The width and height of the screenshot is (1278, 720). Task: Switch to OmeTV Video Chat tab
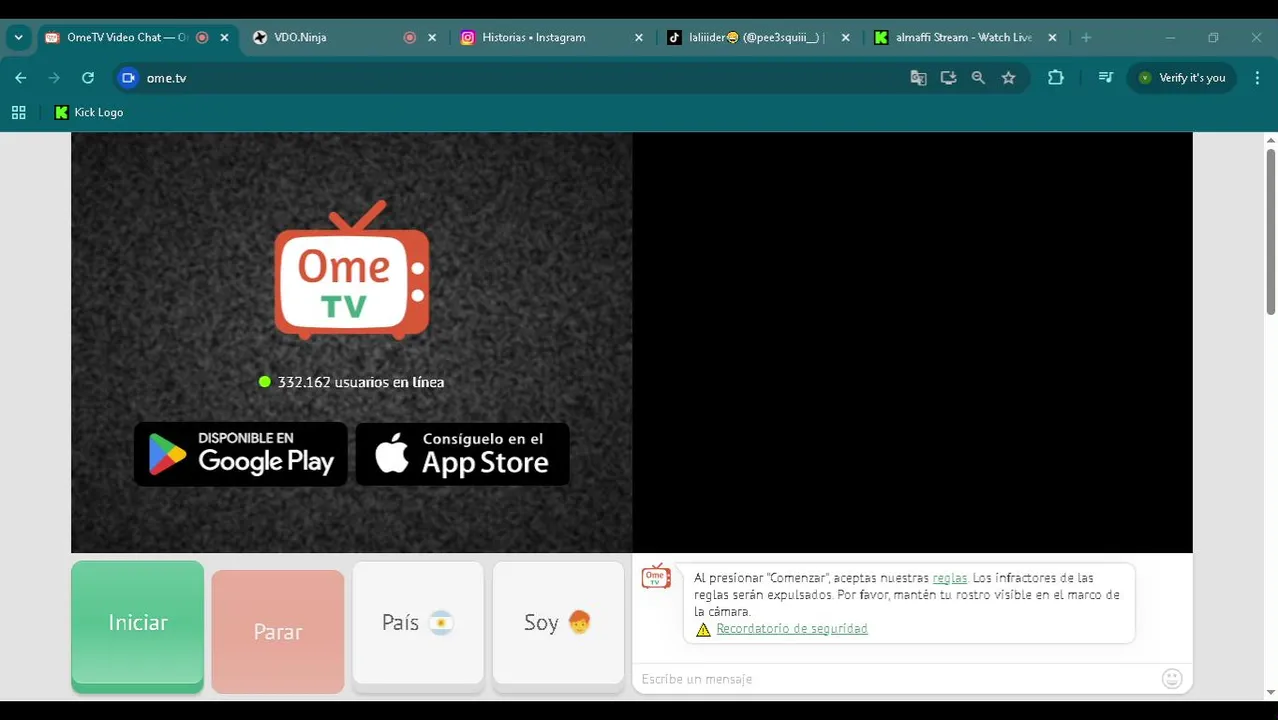click(137, 37)
